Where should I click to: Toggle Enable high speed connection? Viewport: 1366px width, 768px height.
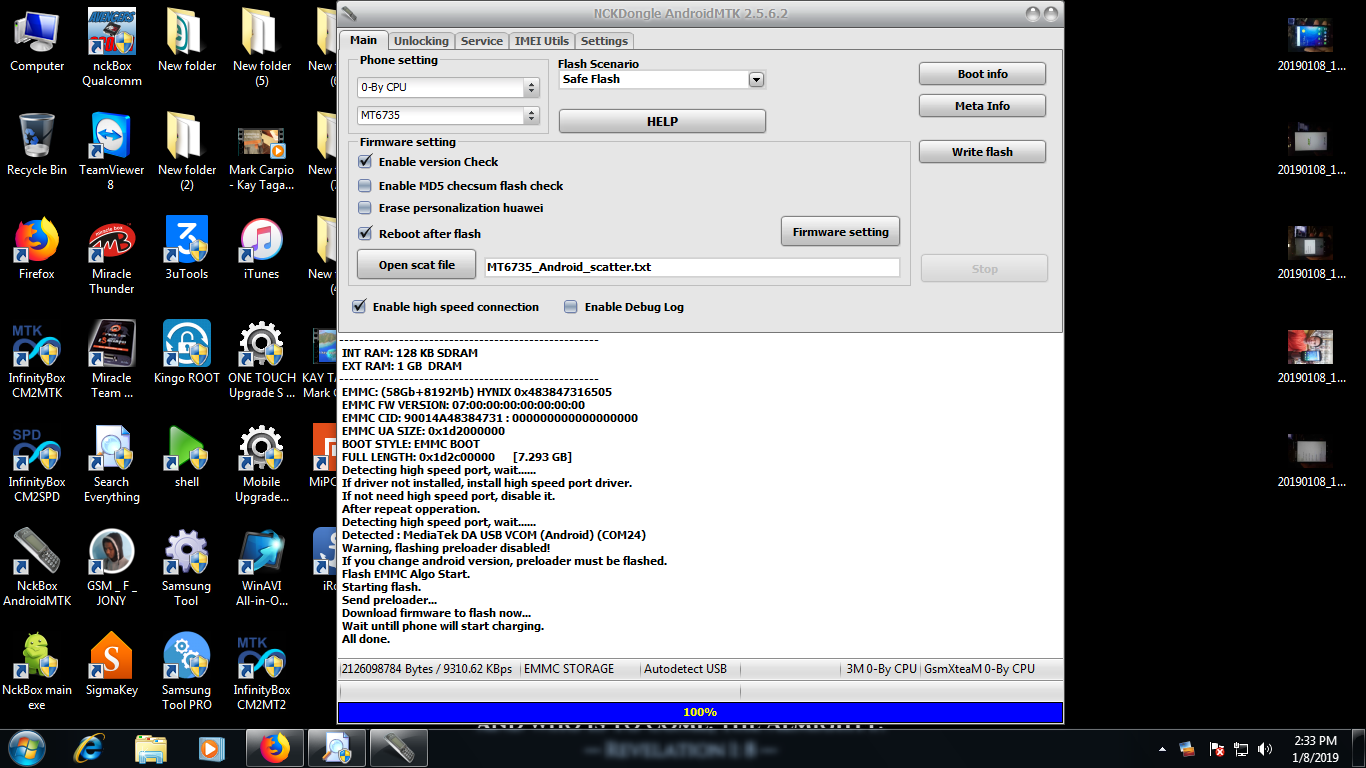(x=359, y=307)
